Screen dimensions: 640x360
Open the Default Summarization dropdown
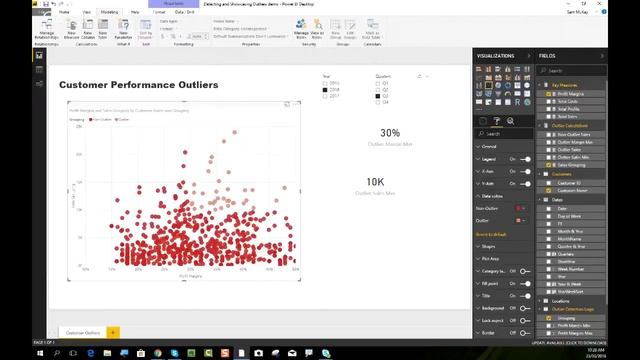(250, 36)
